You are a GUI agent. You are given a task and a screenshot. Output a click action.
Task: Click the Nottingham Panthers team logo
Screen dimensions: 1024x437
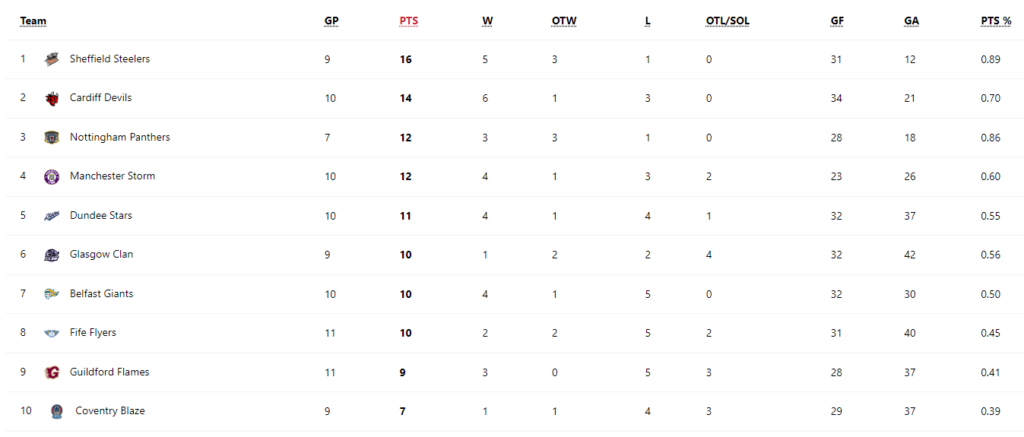(x=52, y=138)
